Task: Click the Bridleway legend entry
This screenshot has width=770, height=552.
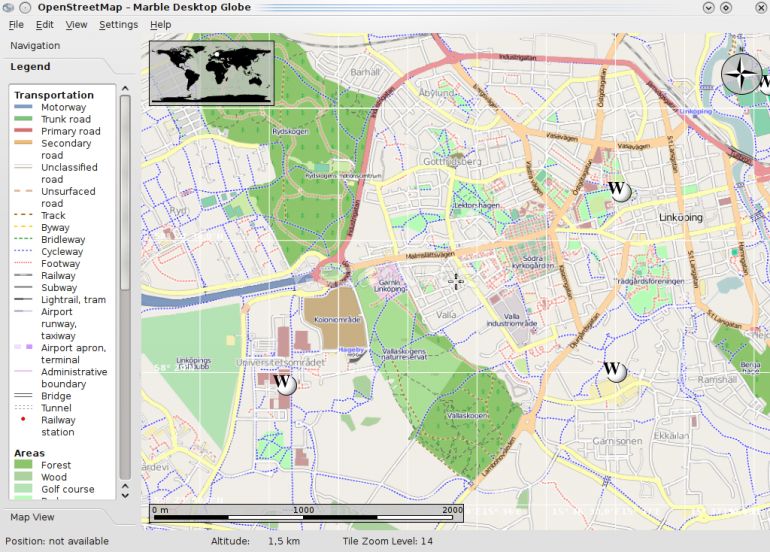Action: [x=63, y=240]
